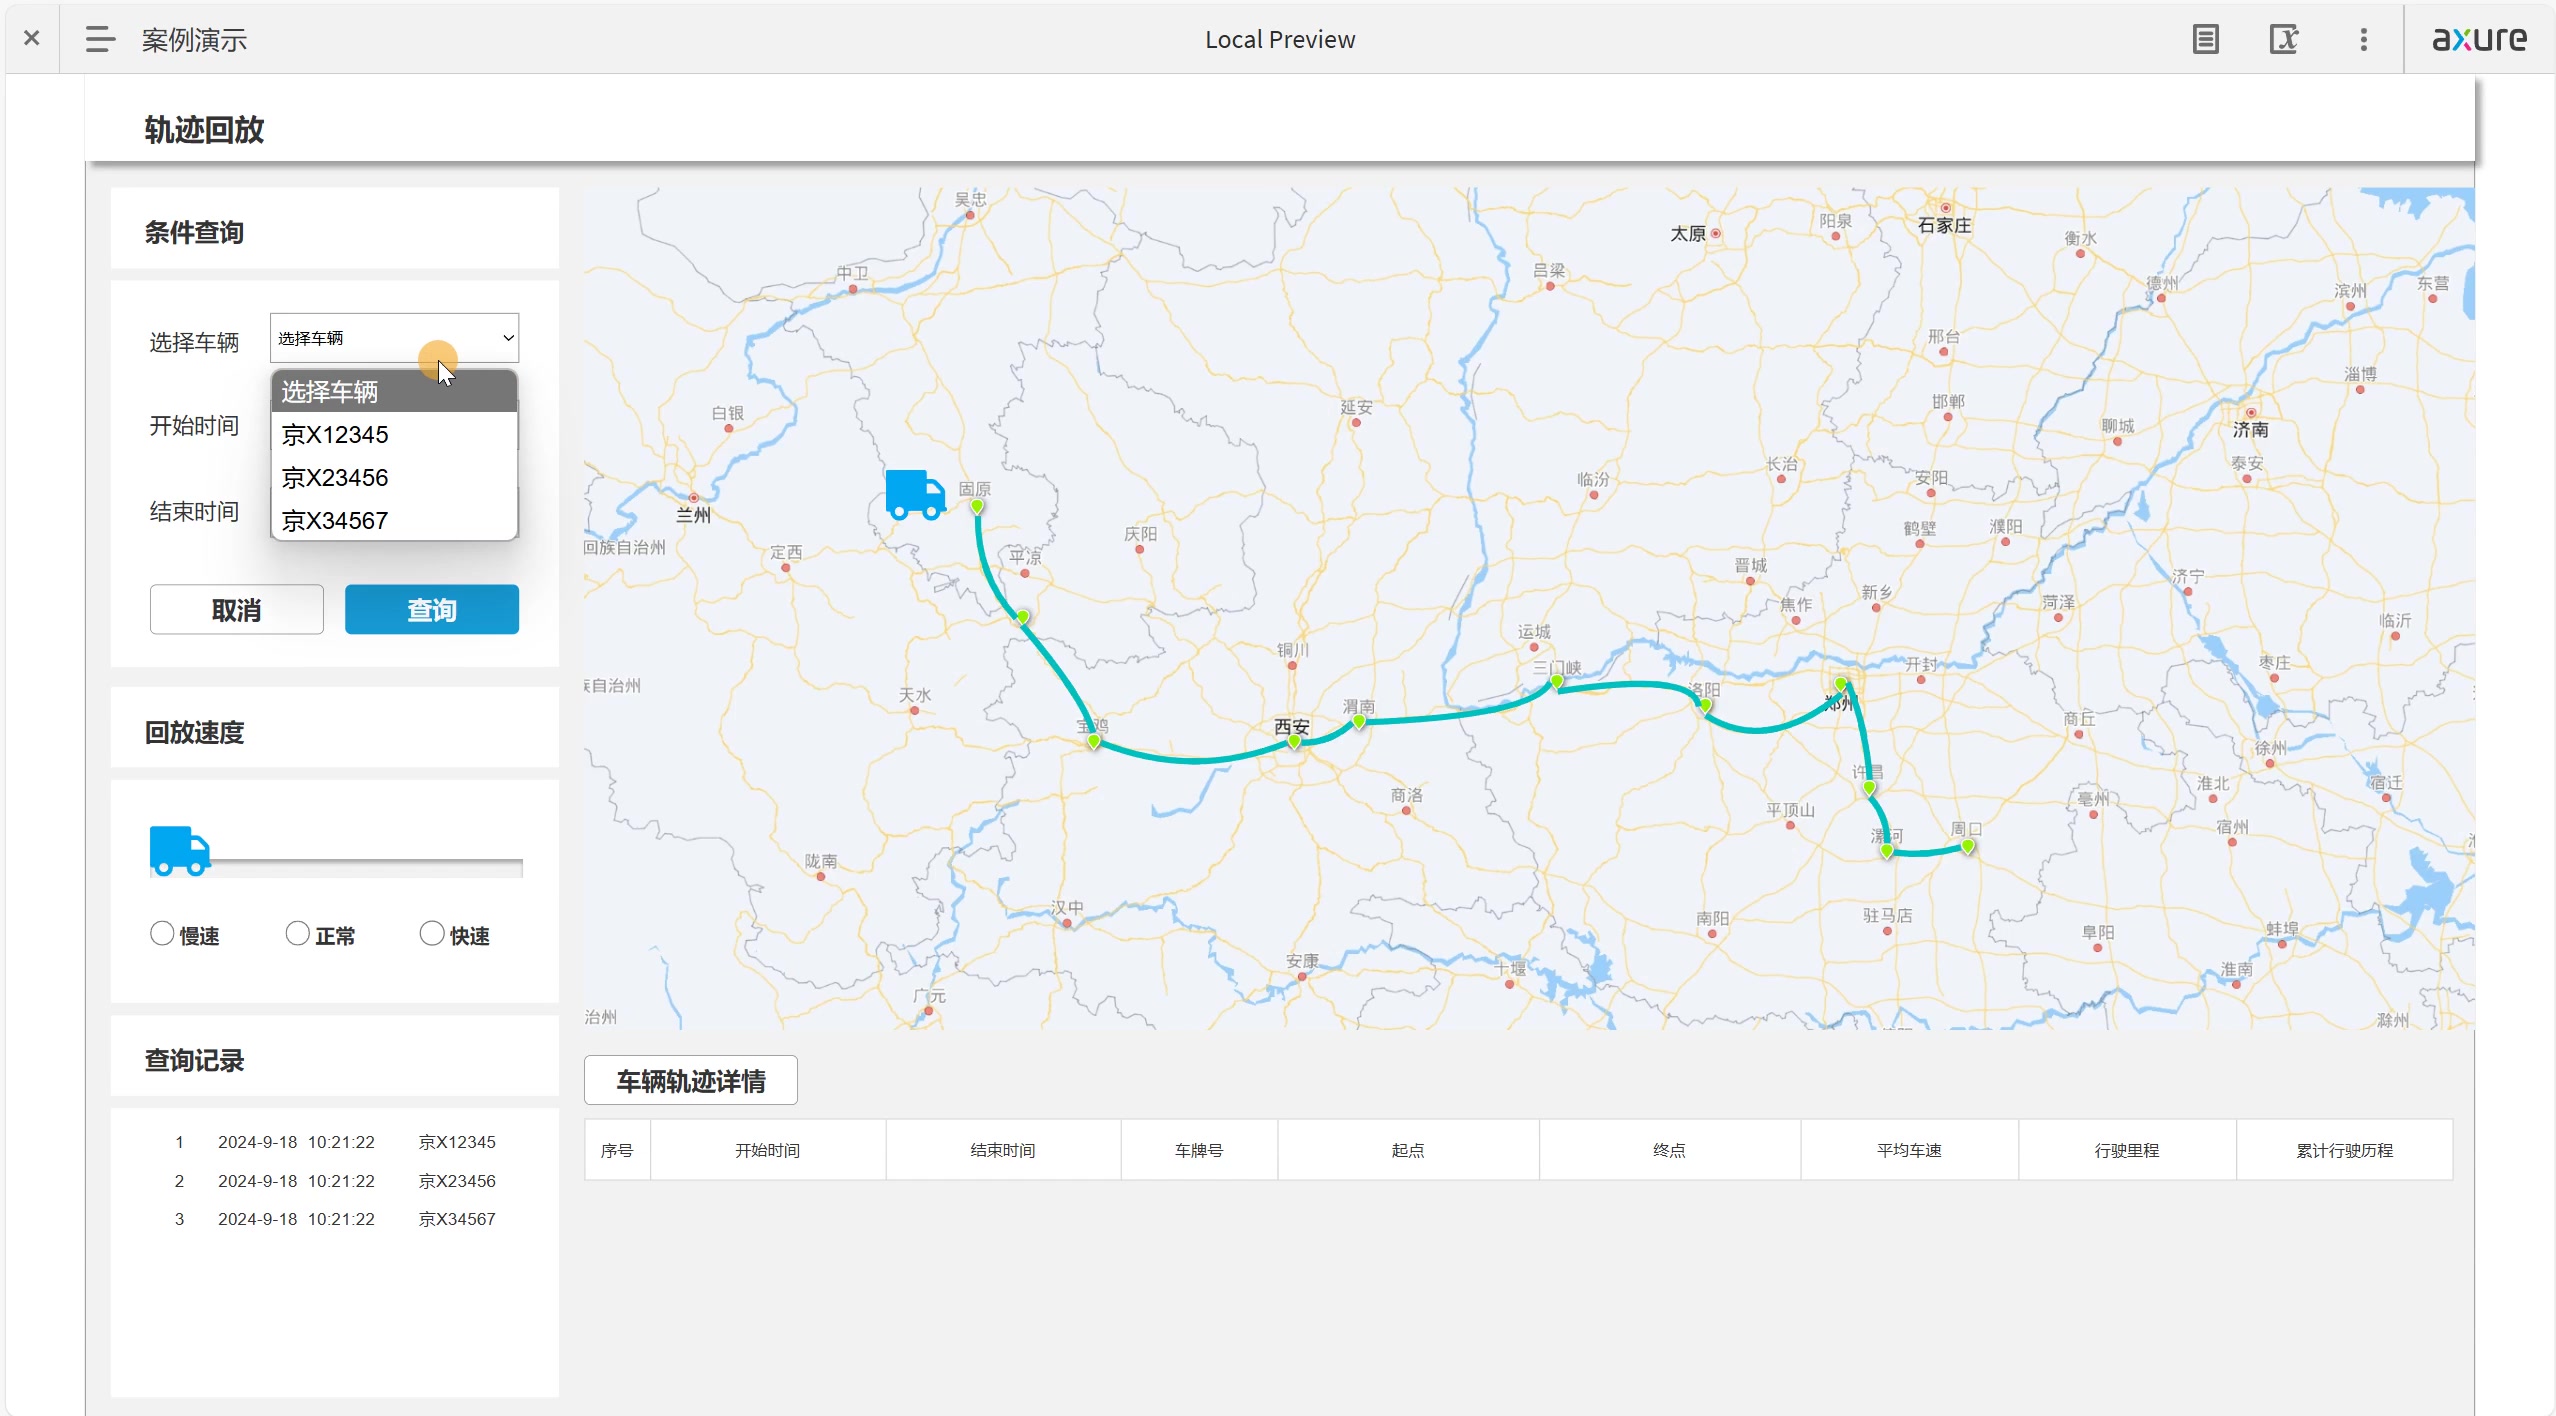Screen dimensions: 2556x1416
Task: Collapse the 选择车辆 dropdown arrow
Action: point(508,338)
